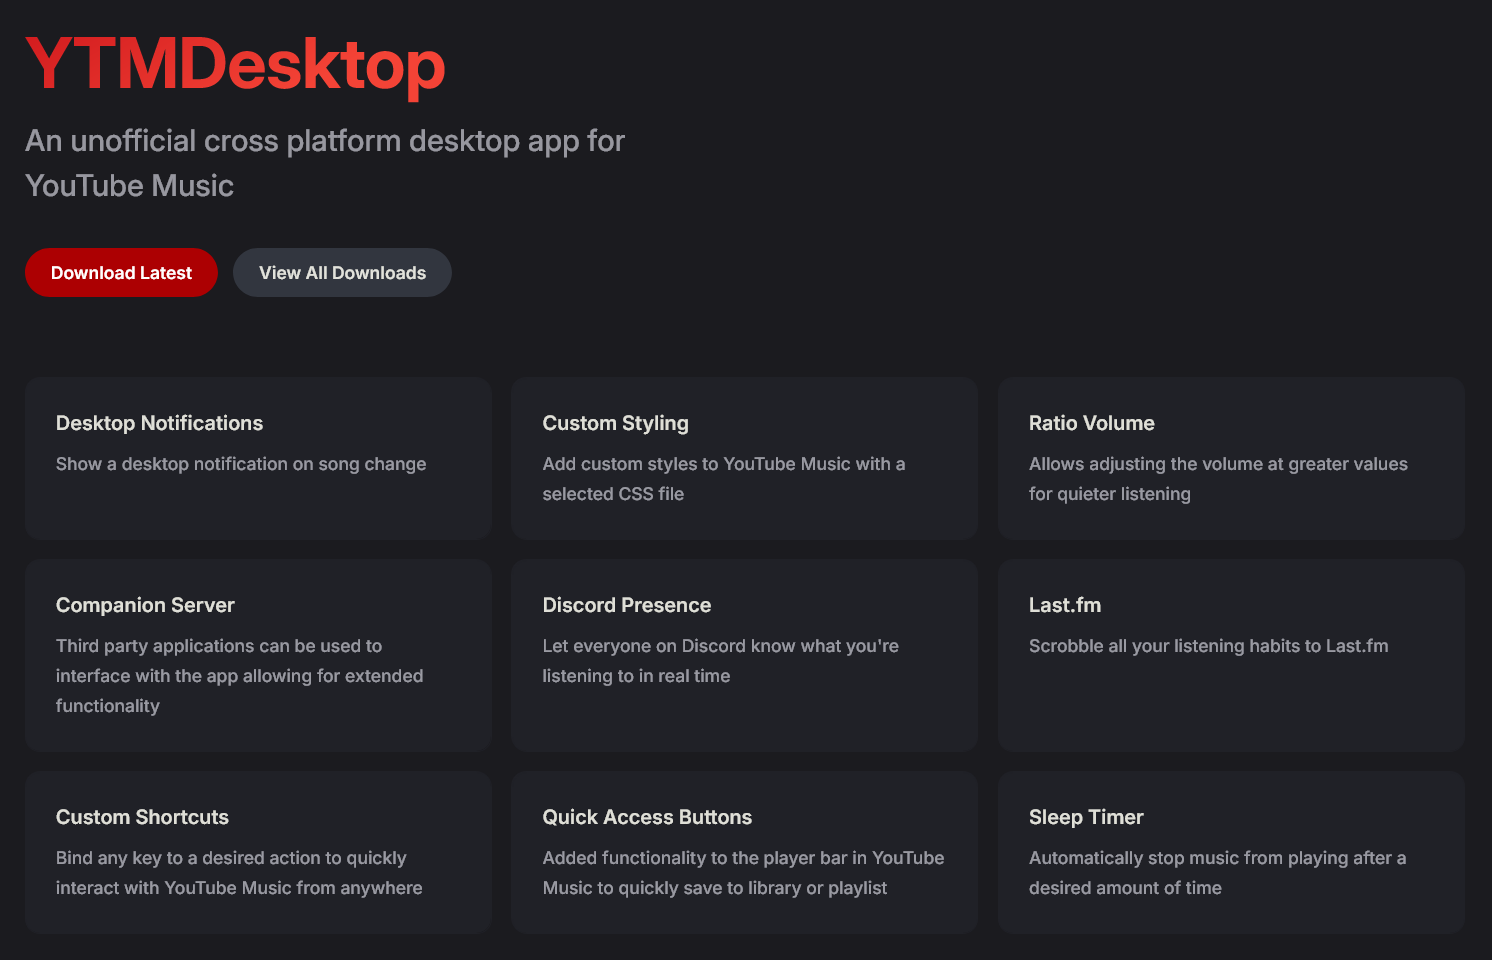The image size is (1492, 960).
Task: Select the "Ratio Volume" card title
Action: pyautogui.click(x=1091, y=423)
